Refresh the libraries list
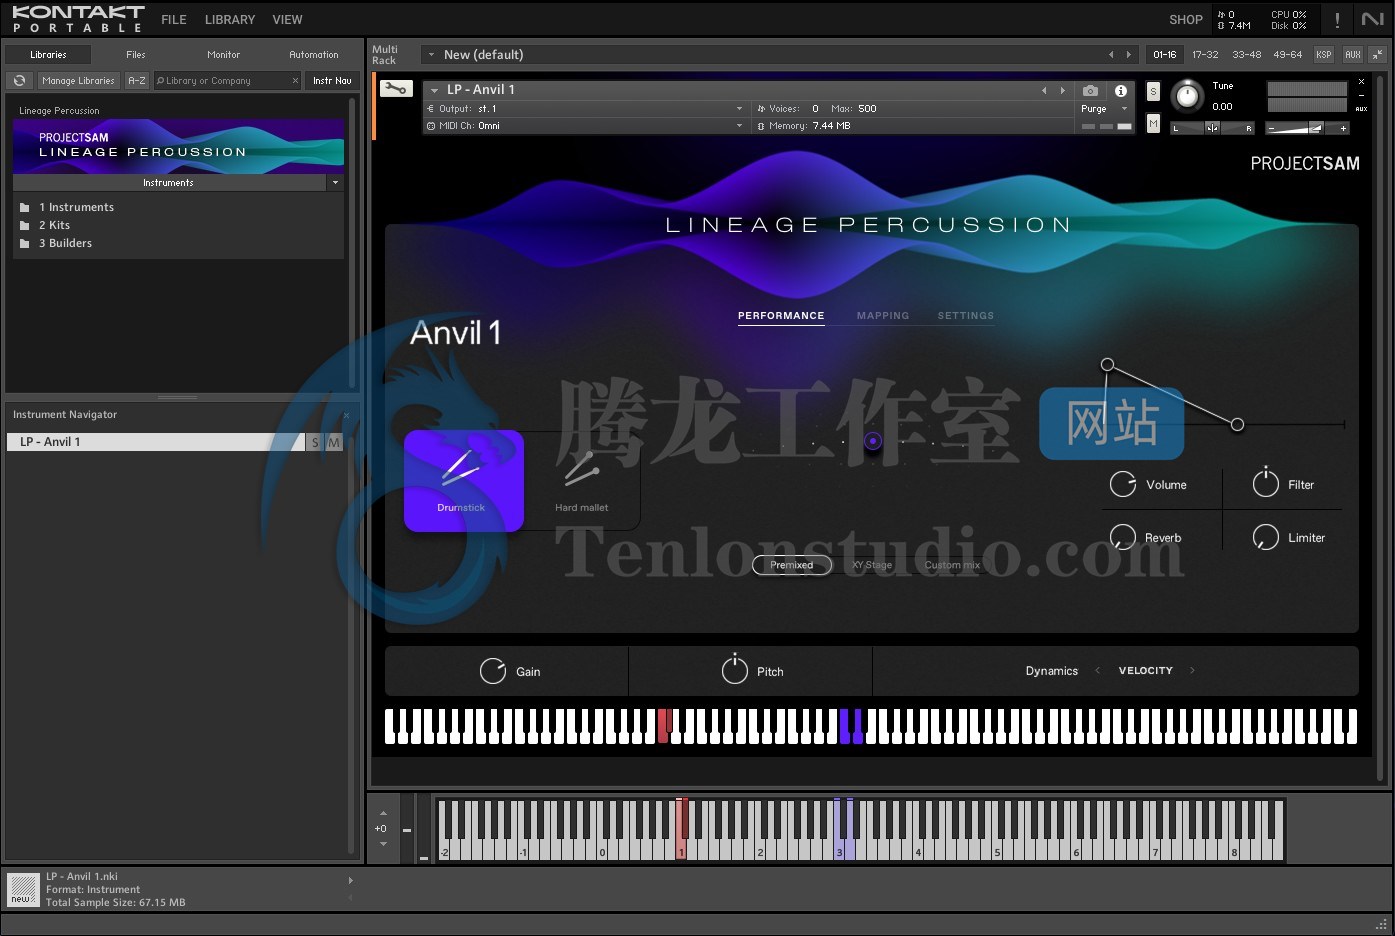Viewport: 1395px width, 936px height. pos(19,81)
